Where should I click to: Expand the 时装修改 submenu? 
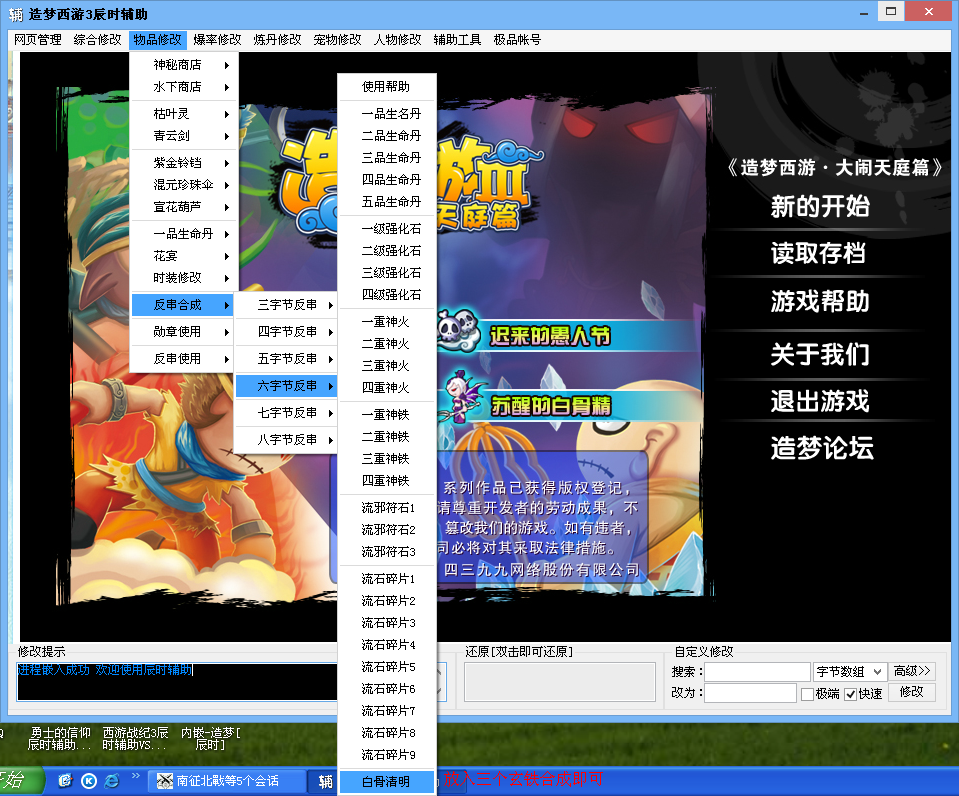184,278
